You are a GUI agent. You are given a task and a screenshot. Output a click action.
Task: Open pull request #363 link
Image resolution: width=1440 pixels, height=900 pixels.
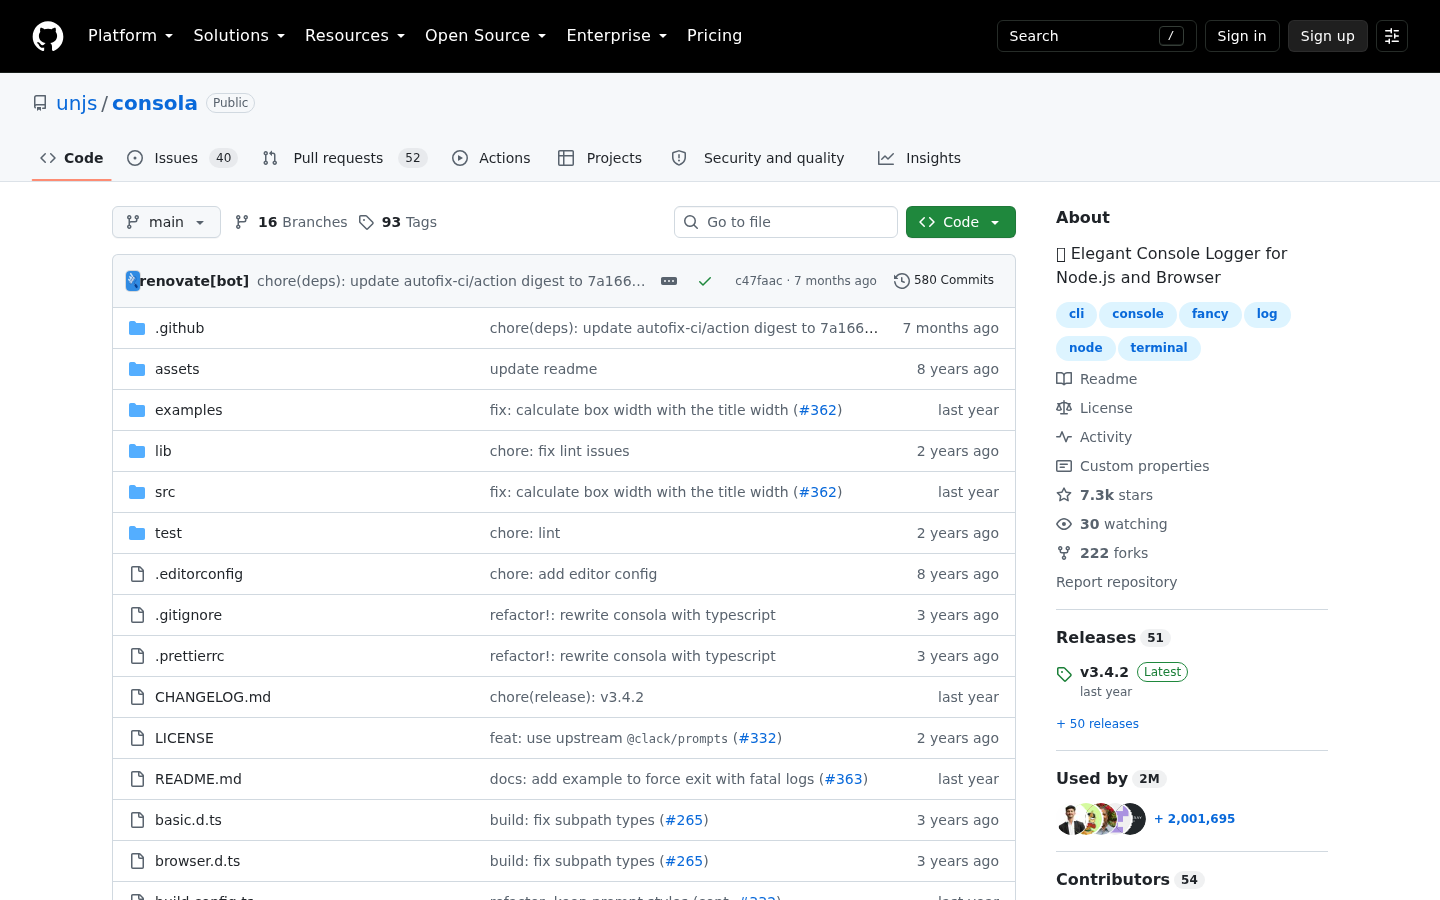843,779
